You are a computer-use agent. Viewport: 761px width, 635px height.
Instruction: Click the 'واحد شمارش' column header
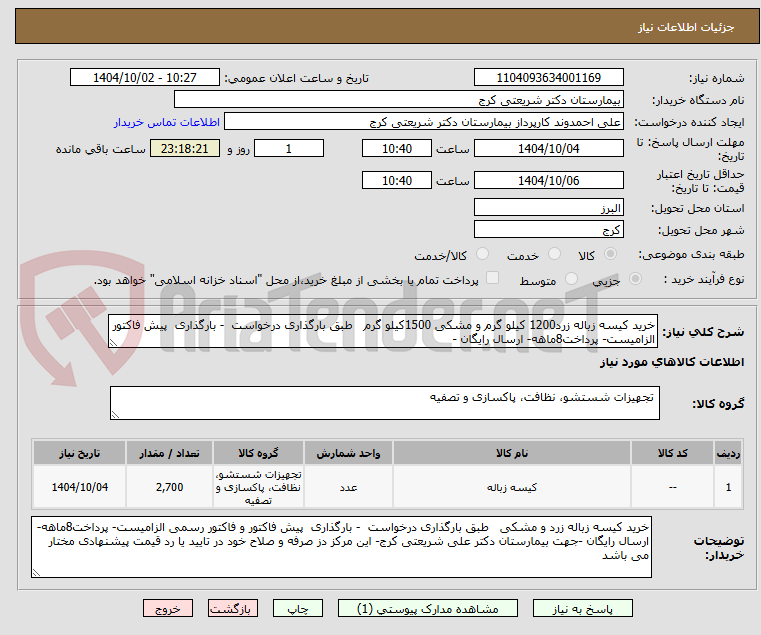coord(348,453)
